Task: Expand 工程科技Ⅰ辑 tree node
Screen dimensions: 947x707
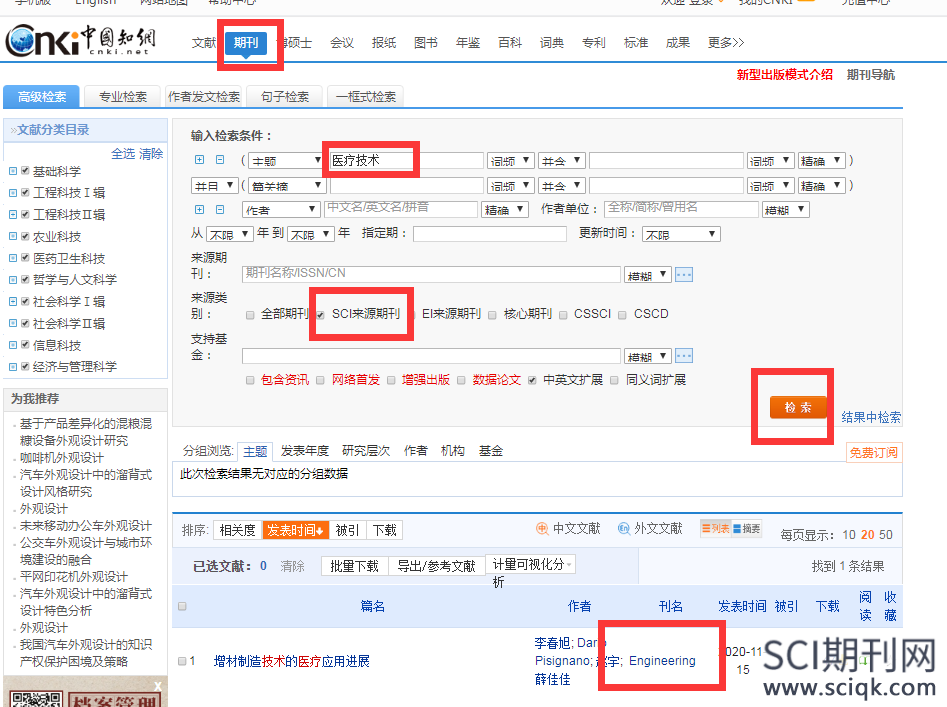Action: [x=13, y=193]
